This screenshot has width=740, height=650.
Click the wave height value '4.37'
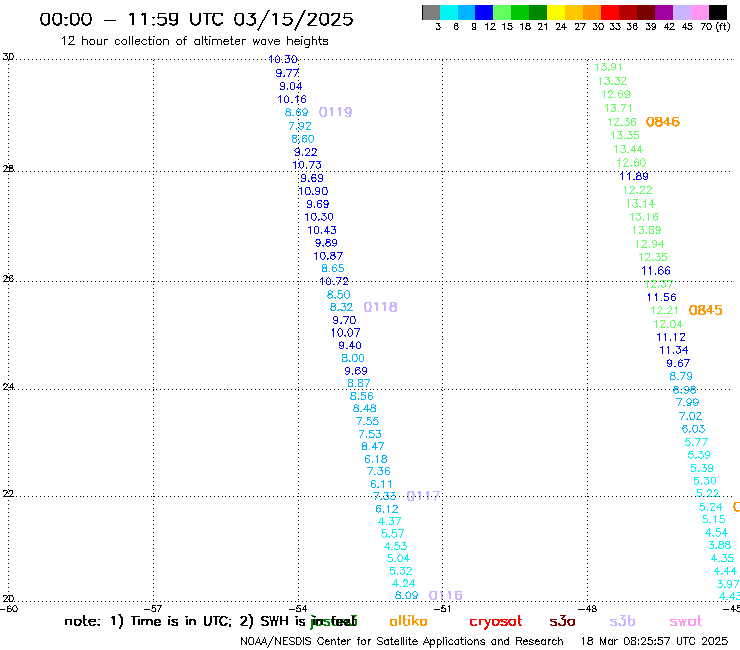pyautogui.click(x=390, y=522)
